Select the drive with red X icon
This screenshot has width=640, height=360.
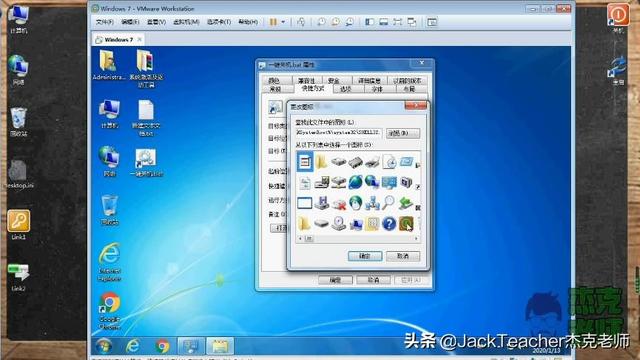click(338, 203)
